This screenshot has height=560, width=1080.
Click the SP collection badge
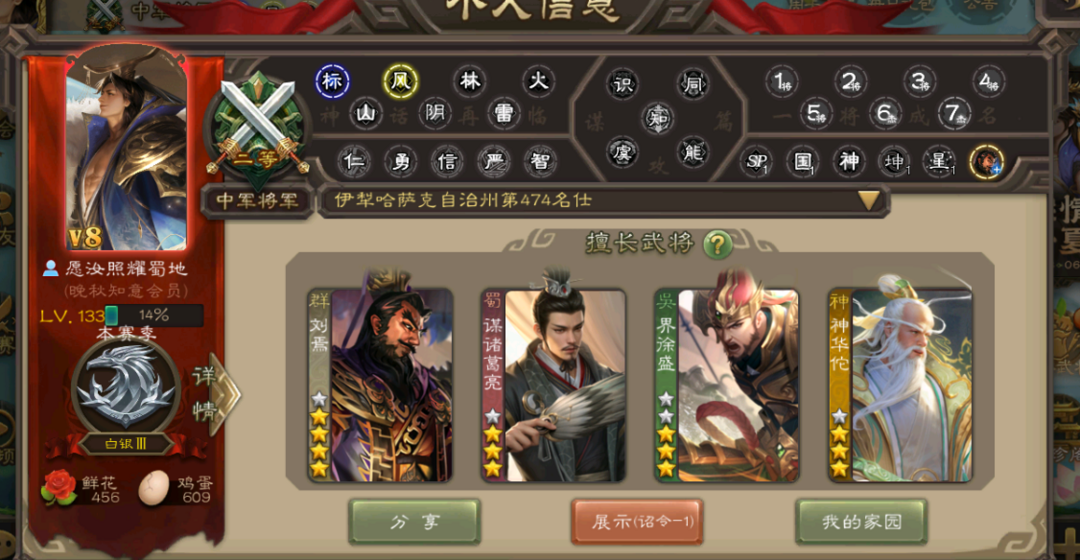756,162
